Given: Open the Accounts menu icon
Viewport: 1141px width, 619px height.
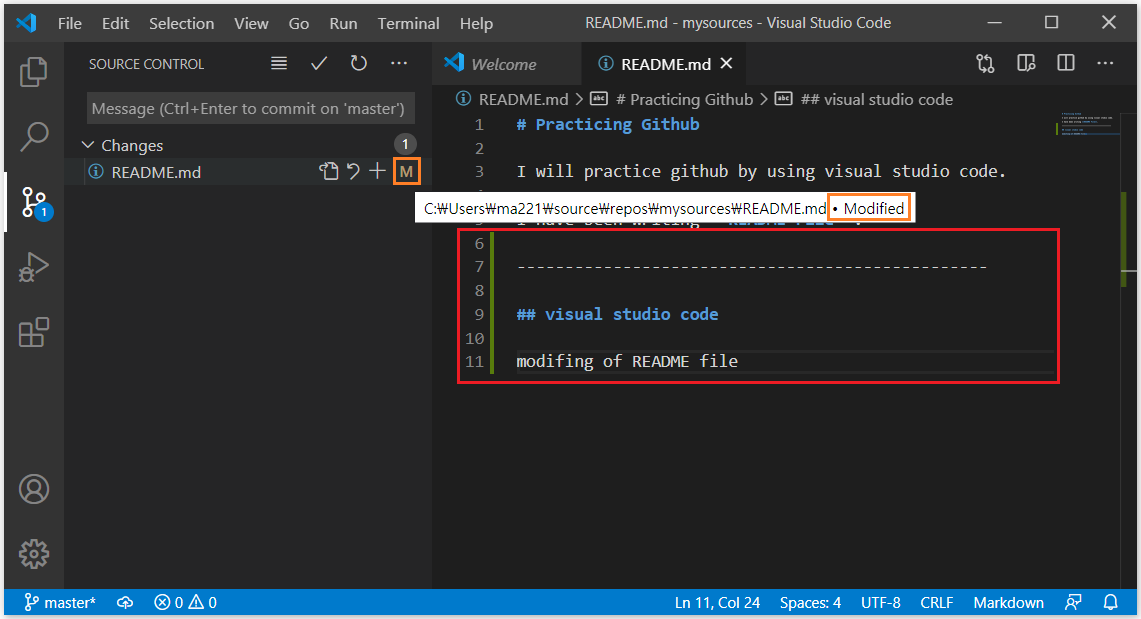Looking at the screenshot, I should (33, 490).
